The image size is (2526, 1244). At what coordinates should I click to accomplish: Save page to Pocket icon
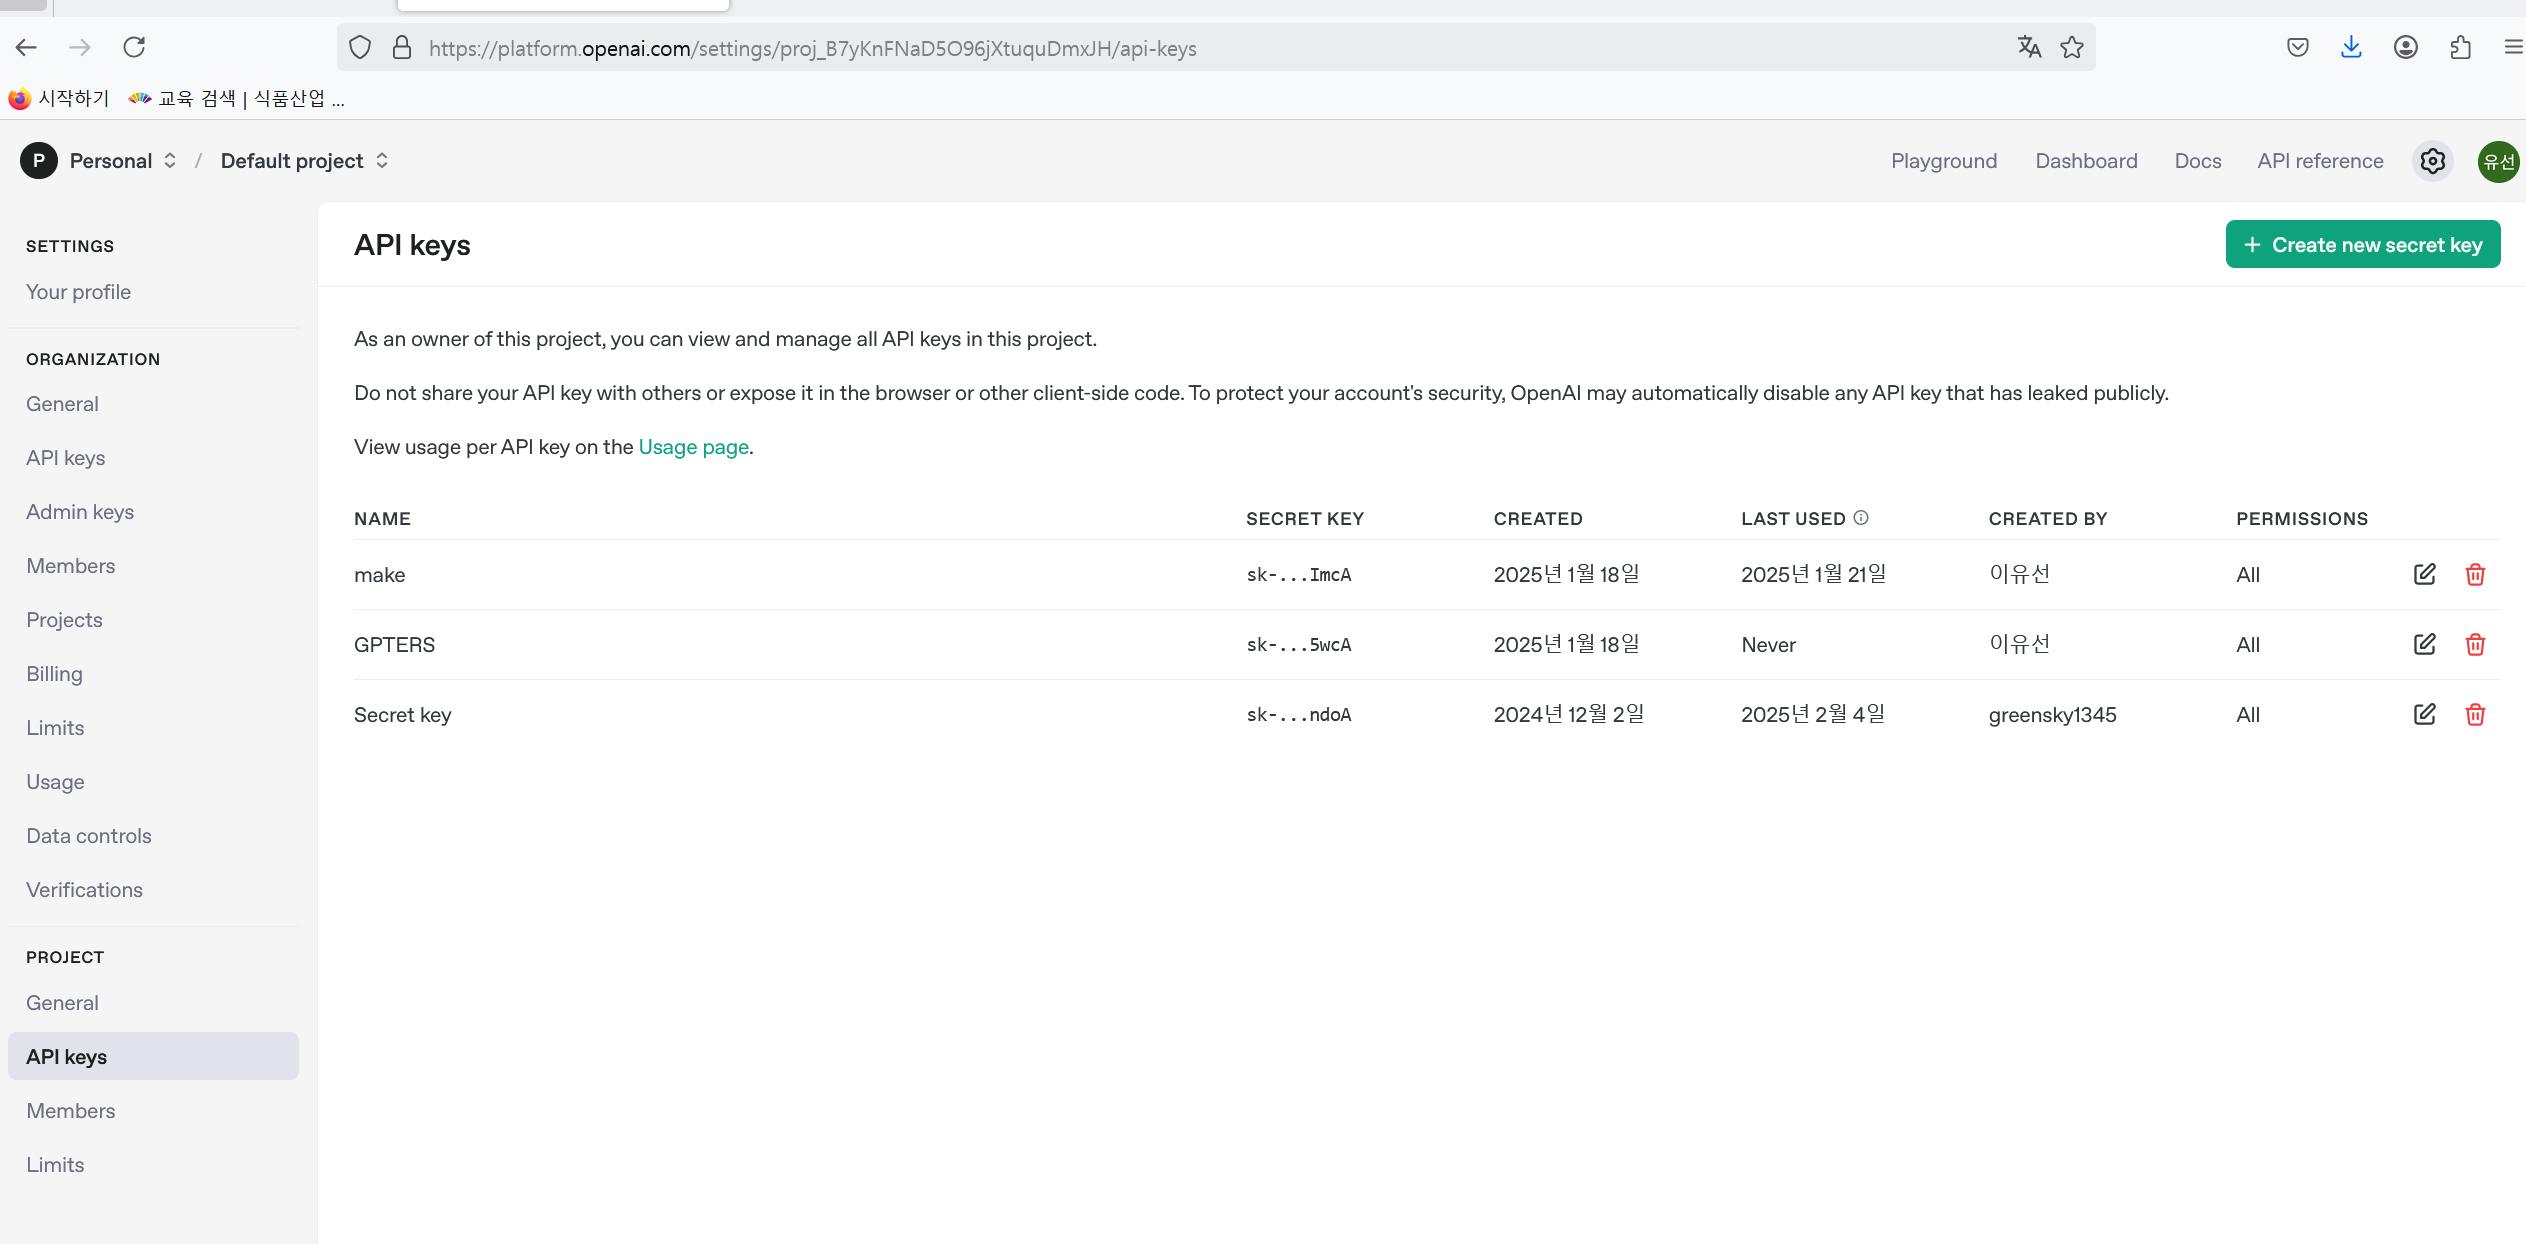pyautogui.click(x=2298, y=47)
